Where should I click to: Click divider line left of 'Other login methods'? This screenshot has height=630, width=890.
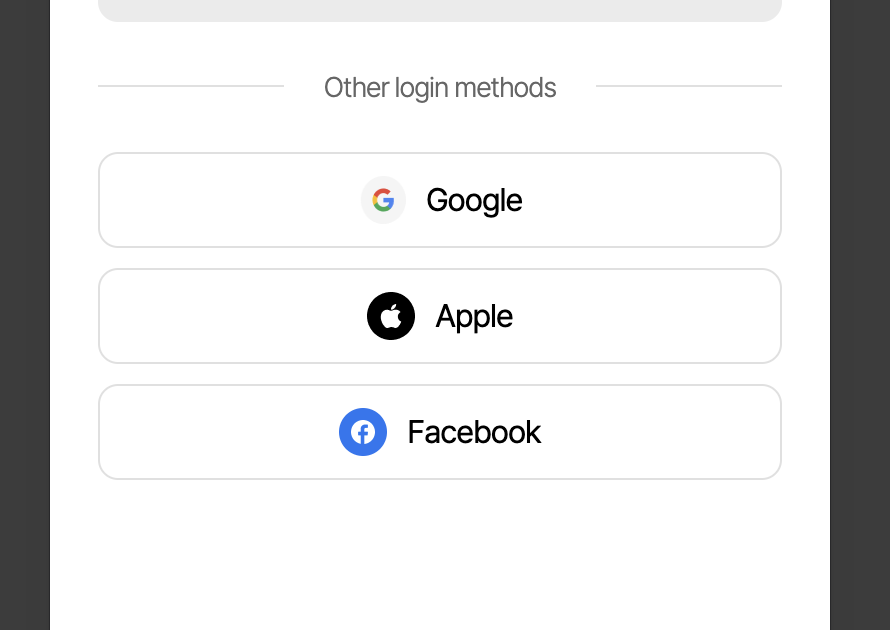coord(190,86)
